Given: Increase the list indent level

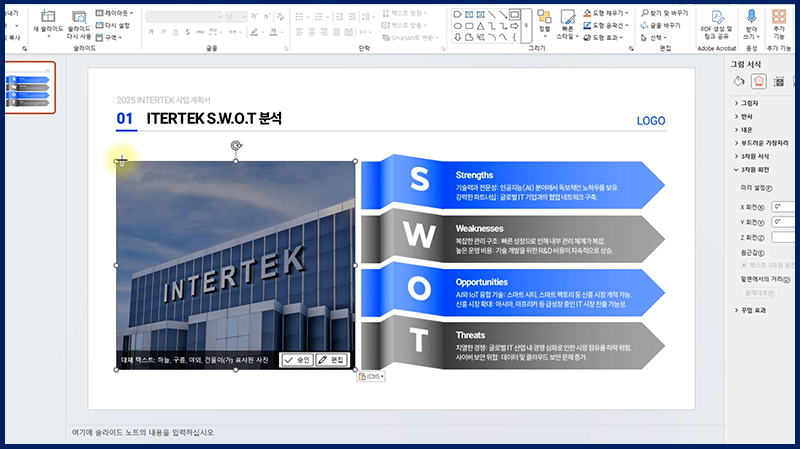Looking at the screenshot, I should click(x=352, y=17).
